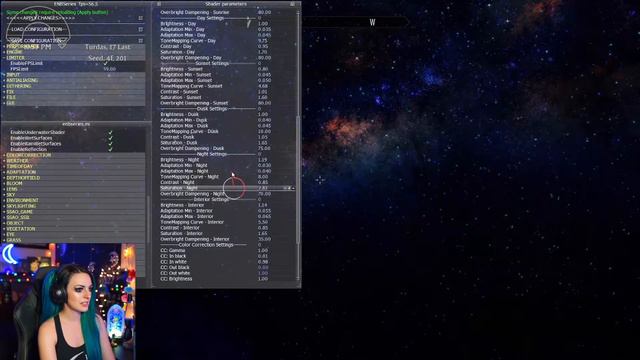The height and width of the screenshot is (360, 640).
Task: Click the icon right of APPLY CHANGES
Action: coord(140,18)
